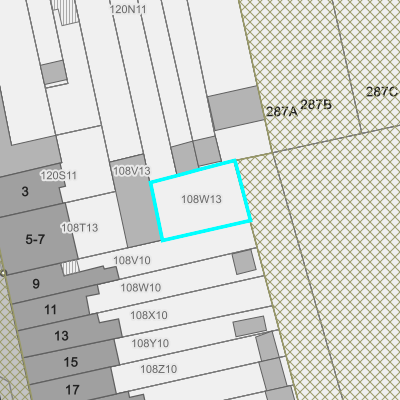
Task: Click parcel label 108Z10
Action: pyautogui.click(x=159, y=369)
